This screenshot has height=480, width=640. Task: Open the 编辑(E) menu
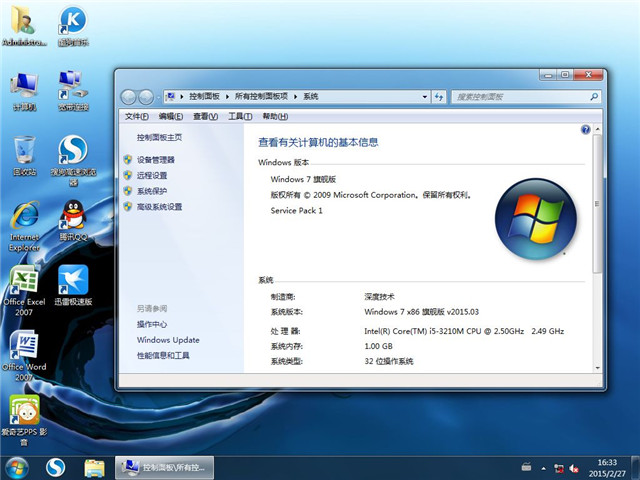[171, 116]
